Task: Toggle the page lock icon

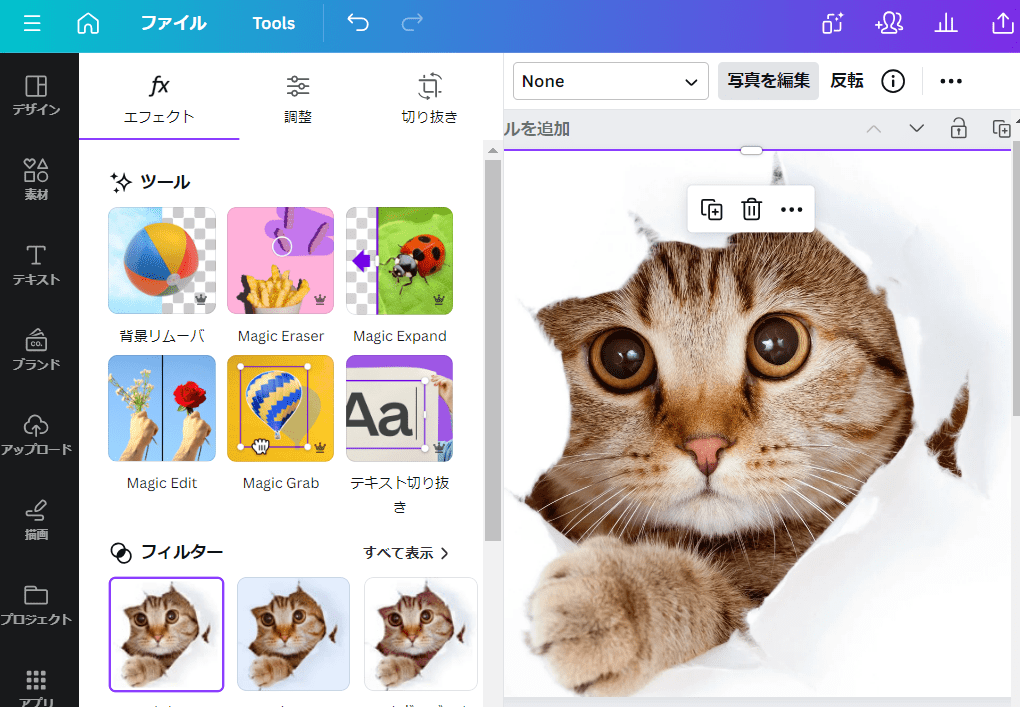Action: (958, 128)
